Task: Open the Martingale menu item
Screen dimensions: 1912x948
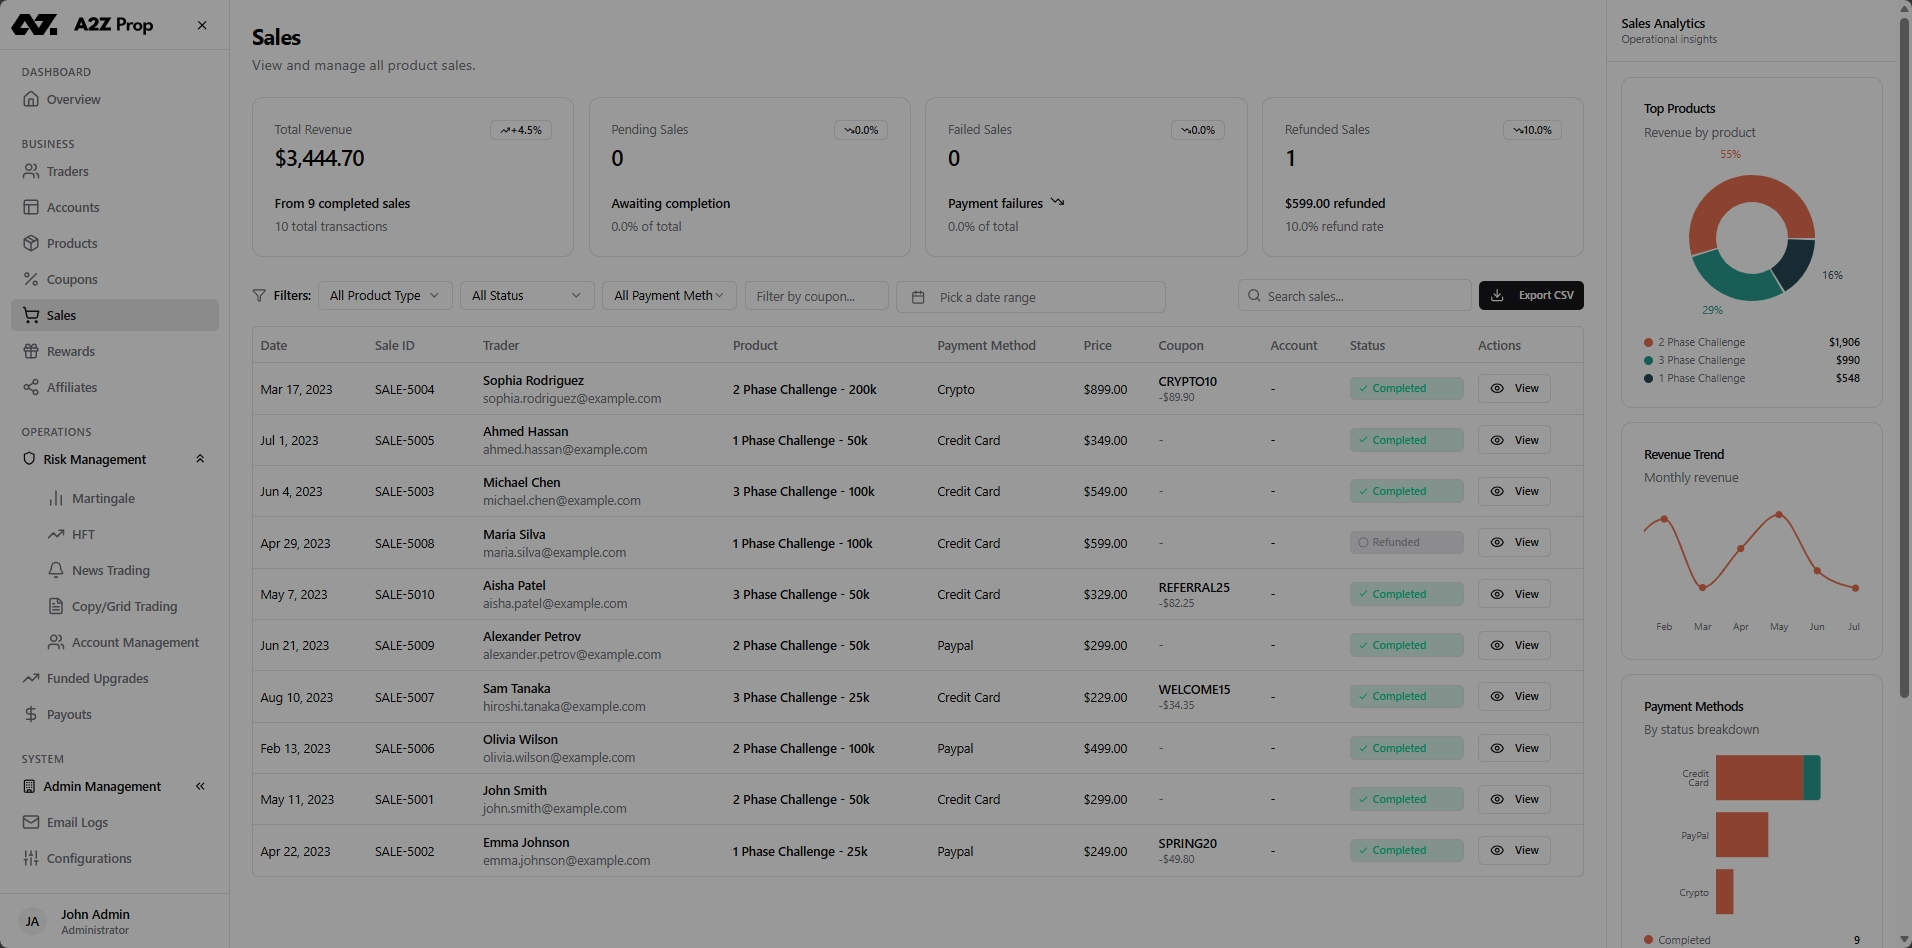Action: 103,498
